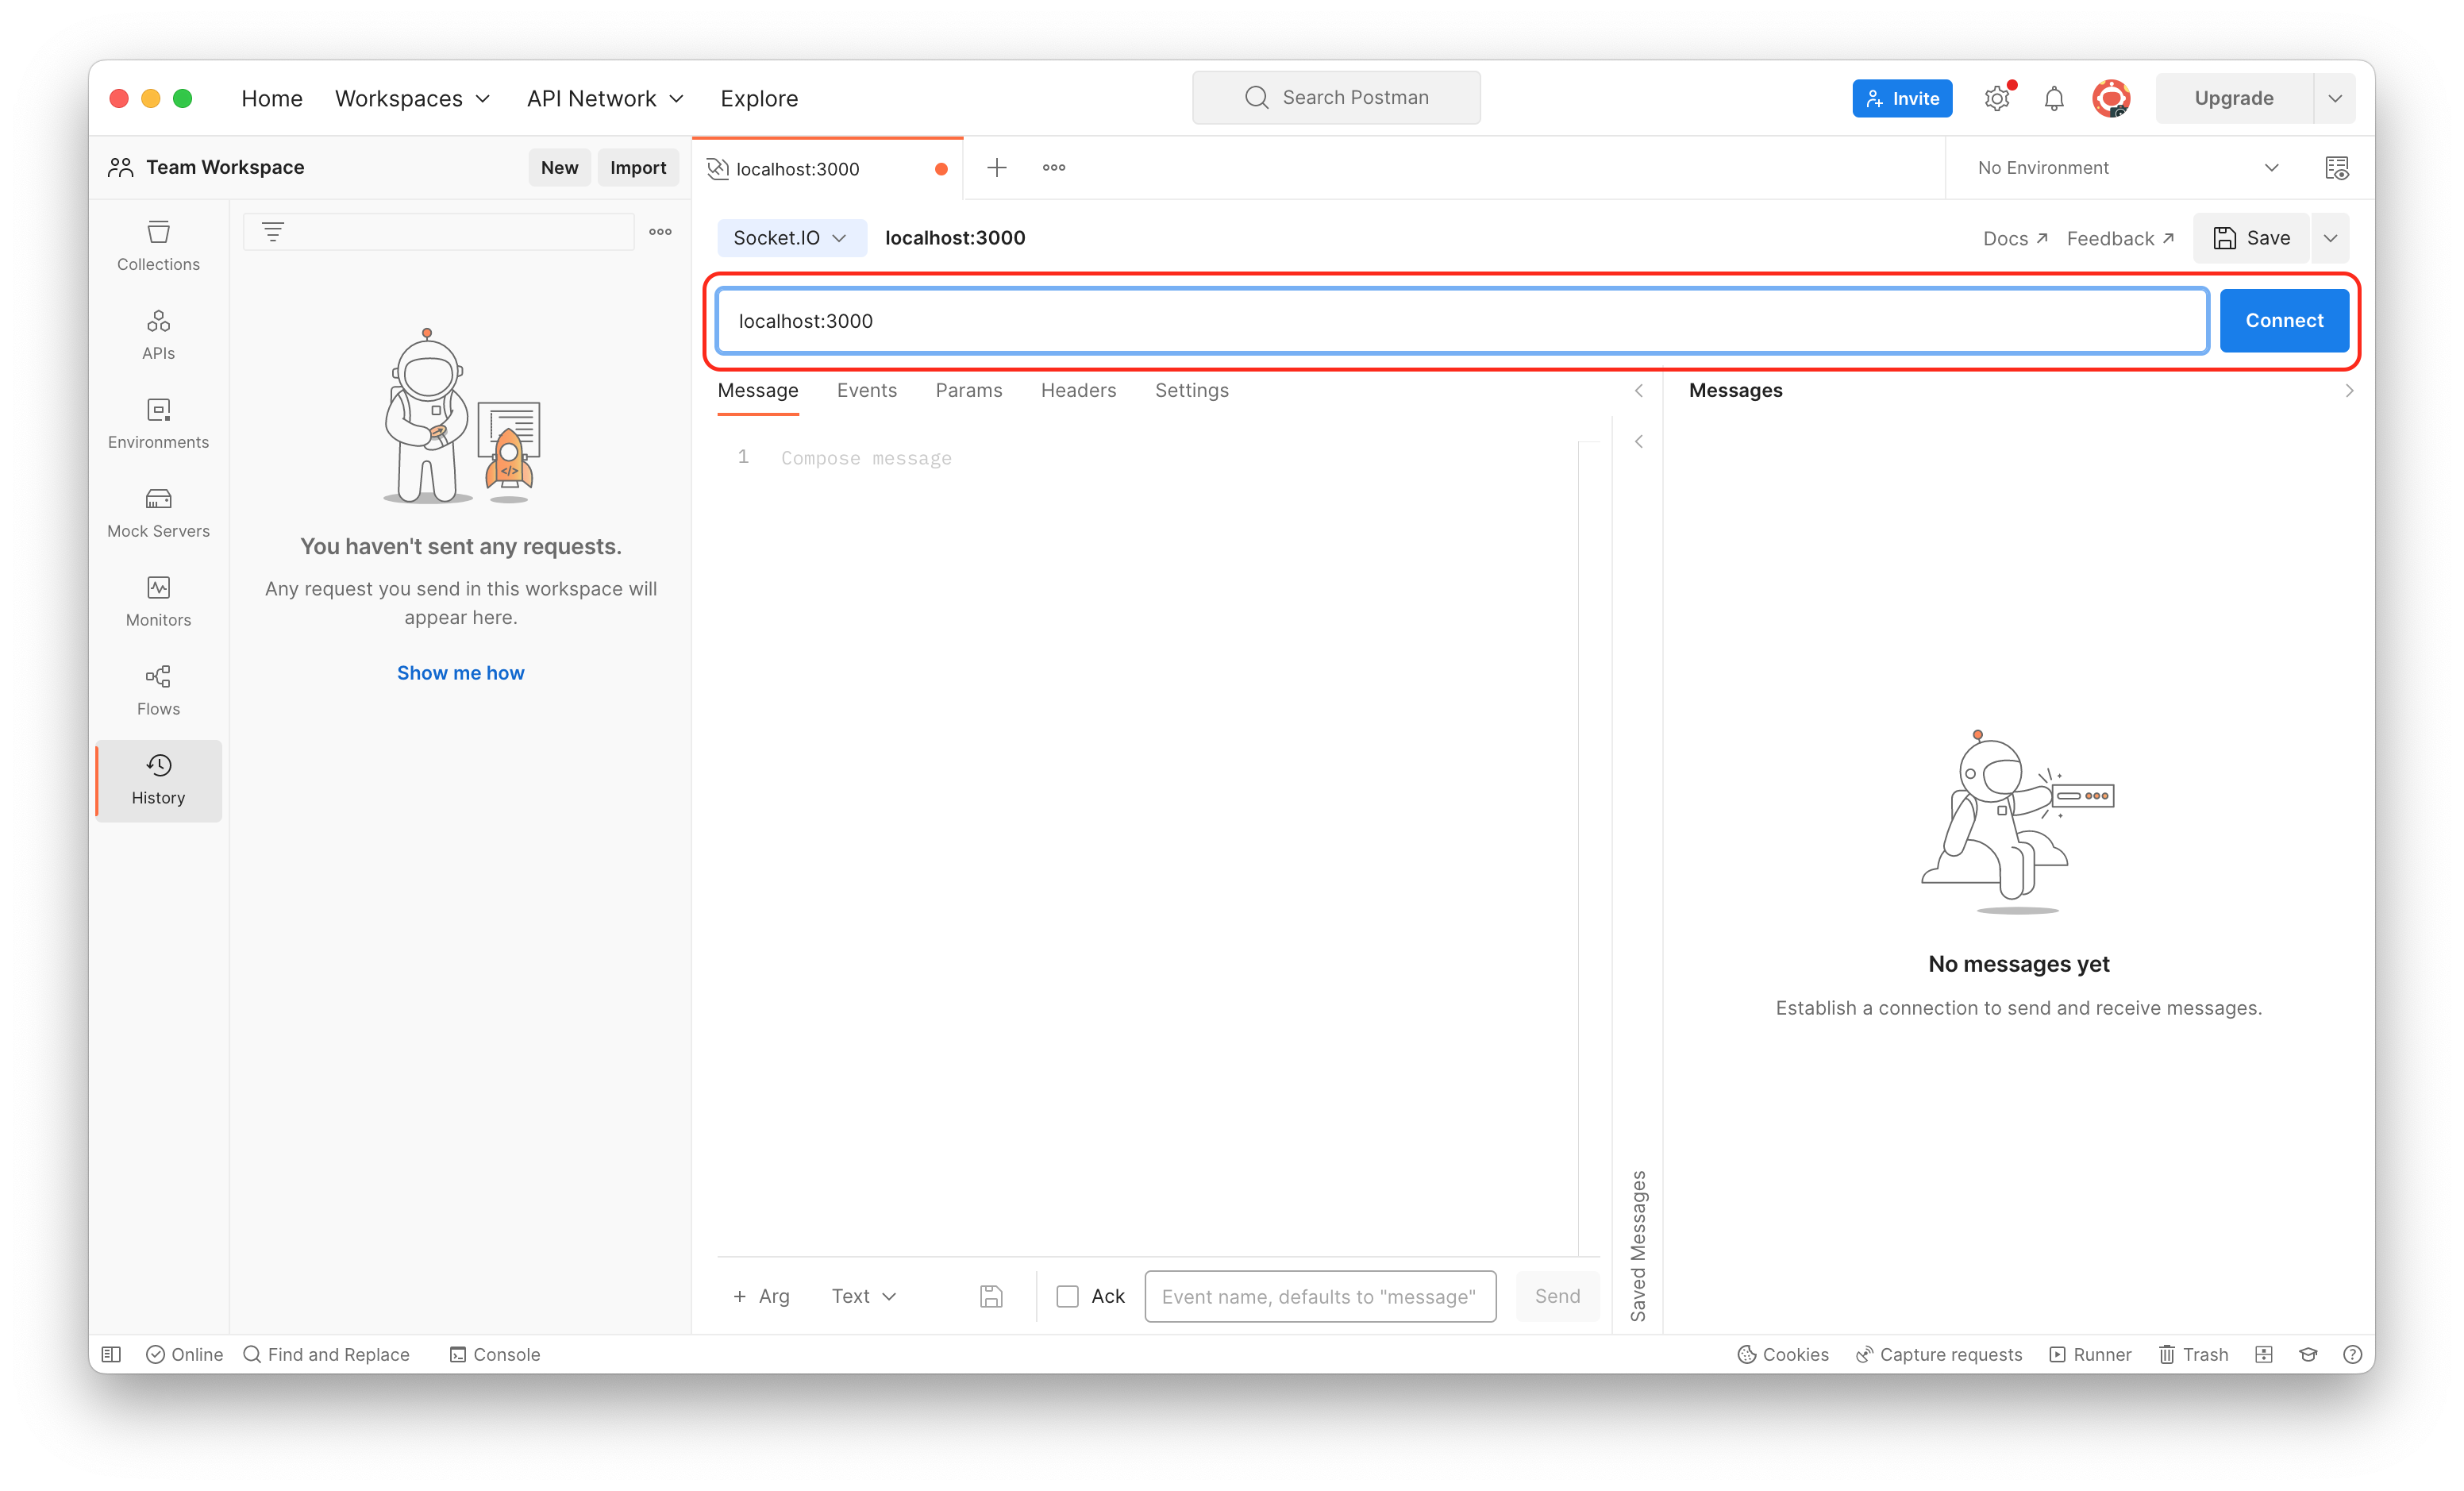Click the notifications bell icon
This screenshot has width=2464, height=1491.
click(x=2053, y=98)
